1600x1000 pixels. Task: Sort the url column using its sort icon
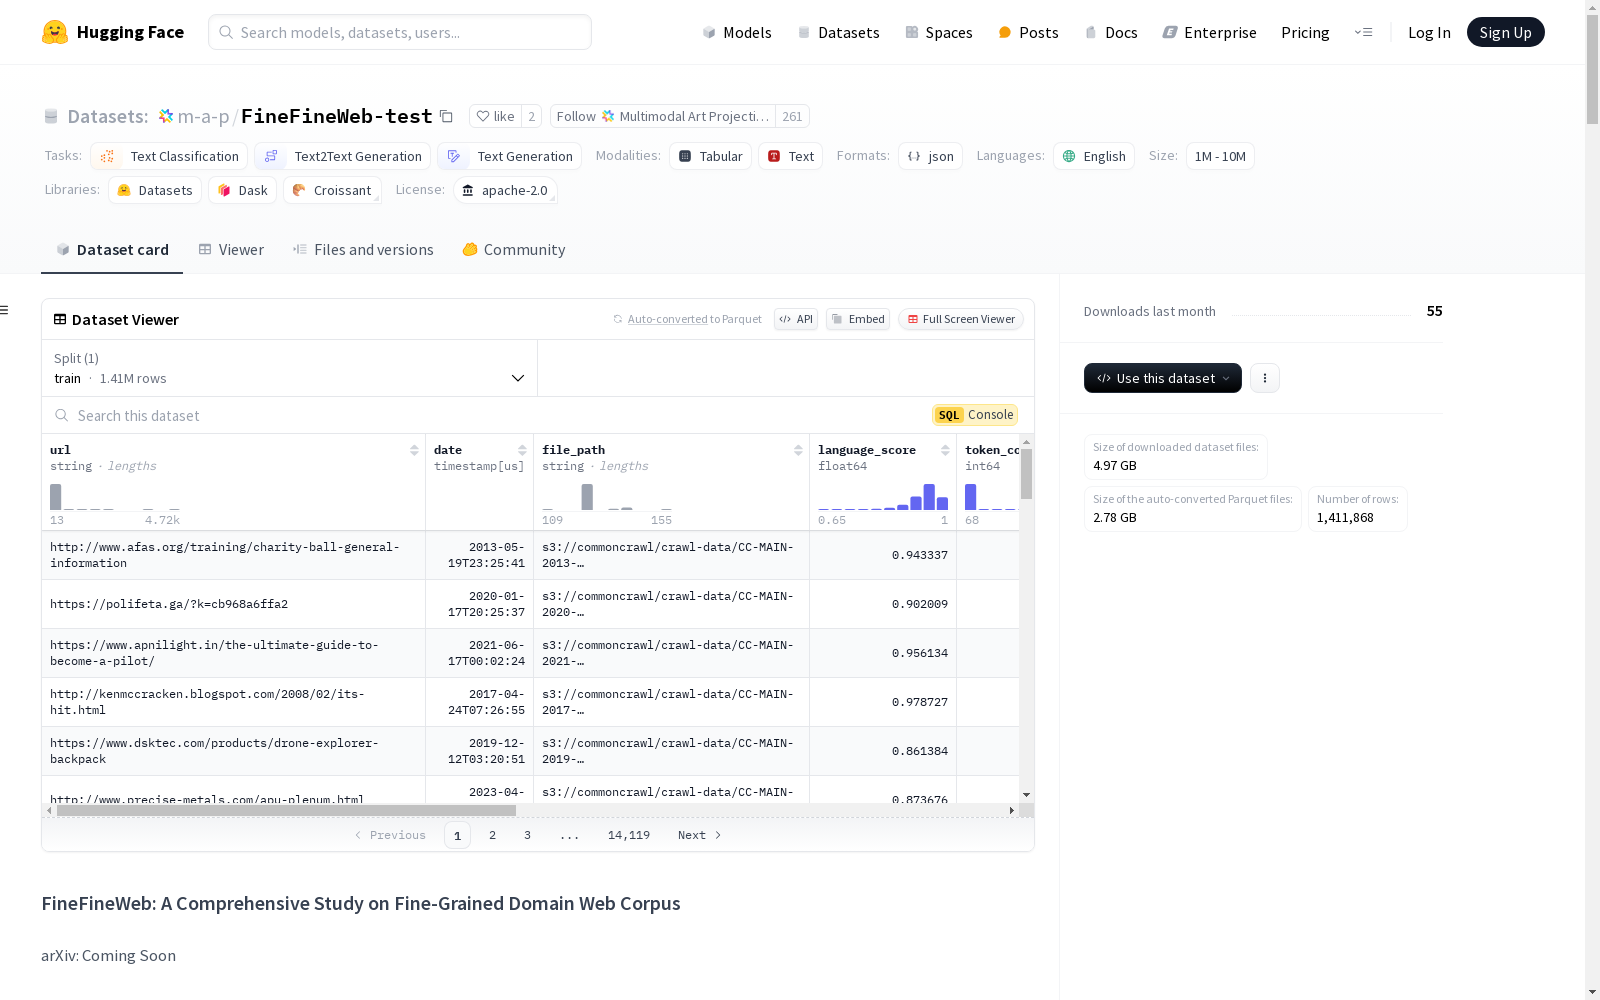[414, 450]
